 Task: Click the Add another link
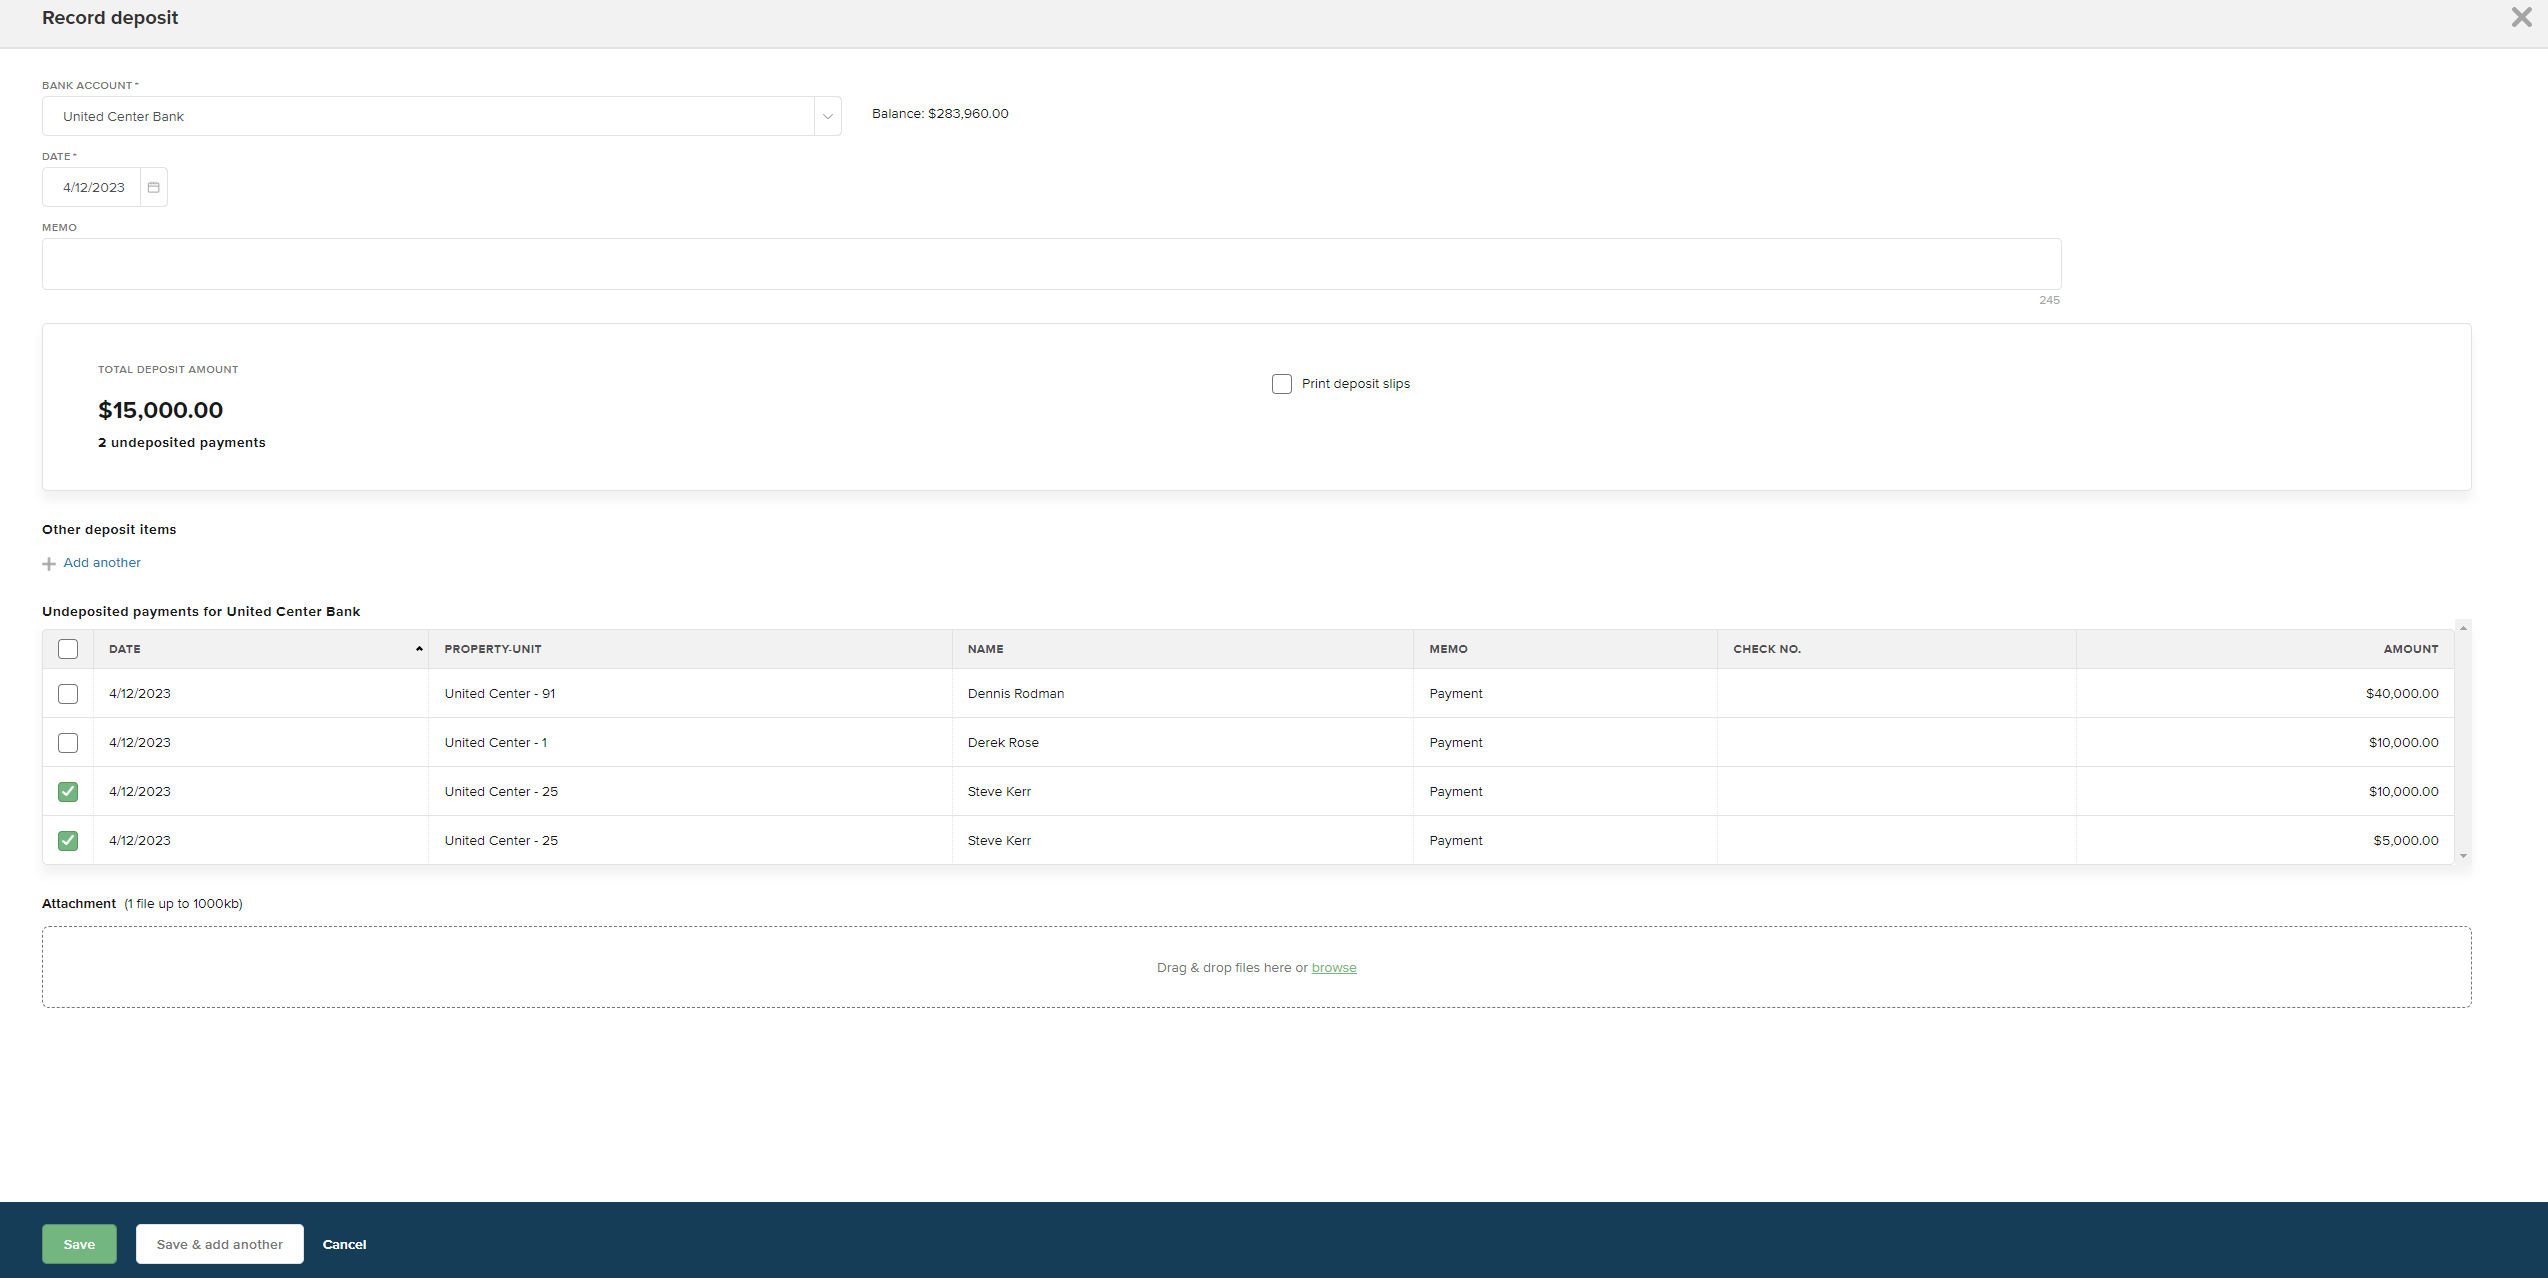click(x=101, y=563)
